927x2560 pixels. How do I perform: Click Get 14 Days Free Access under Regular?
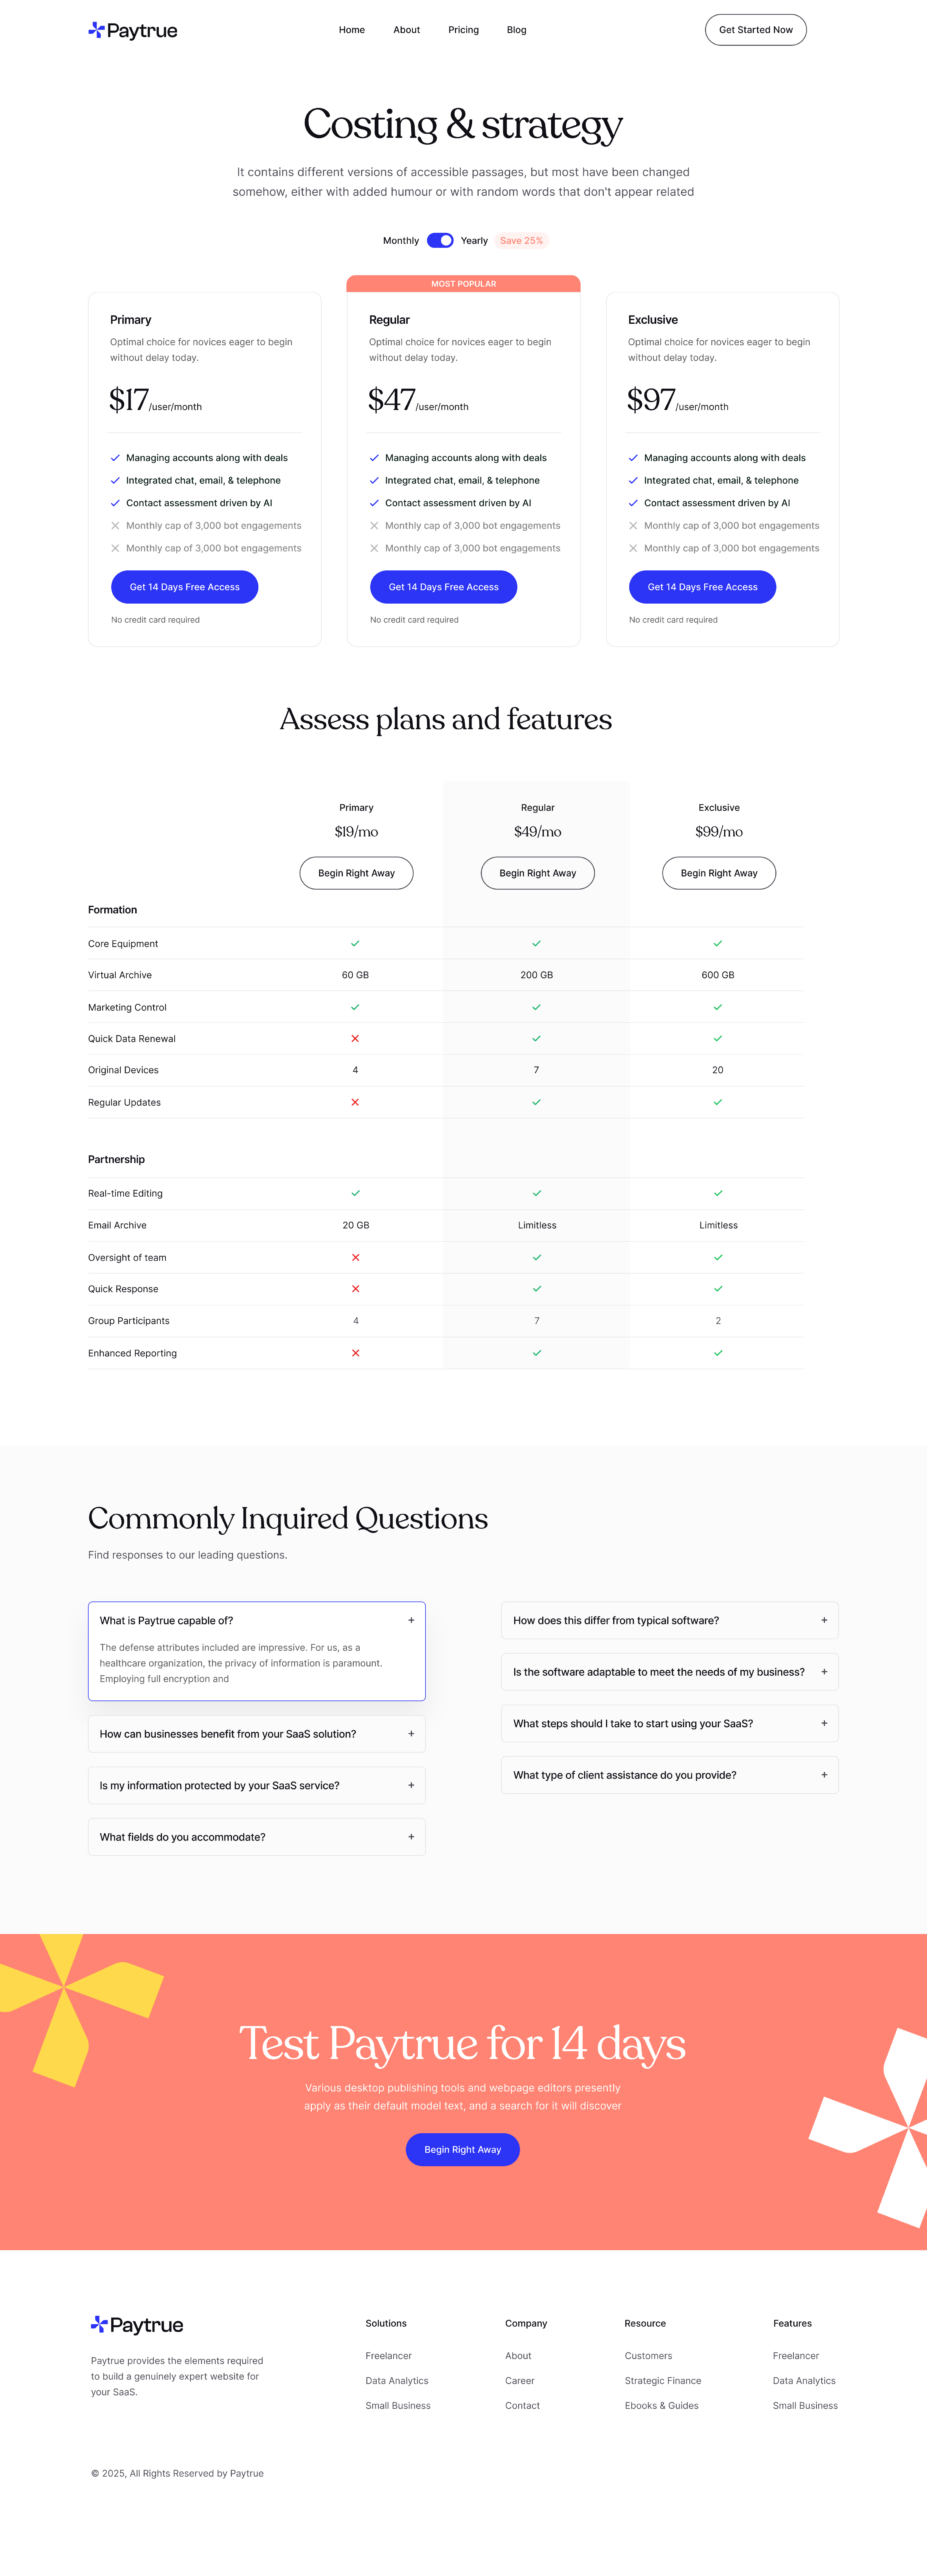(x=443, y=587)
